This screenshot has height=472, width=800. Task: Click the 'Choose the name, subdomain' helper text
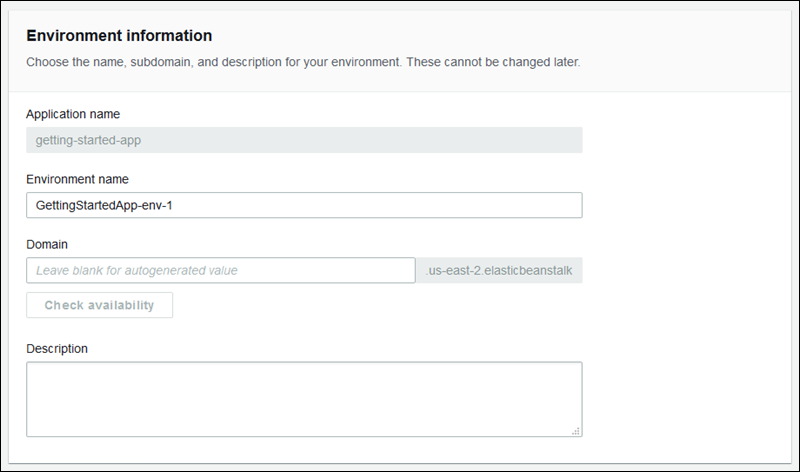pos(180,62)
